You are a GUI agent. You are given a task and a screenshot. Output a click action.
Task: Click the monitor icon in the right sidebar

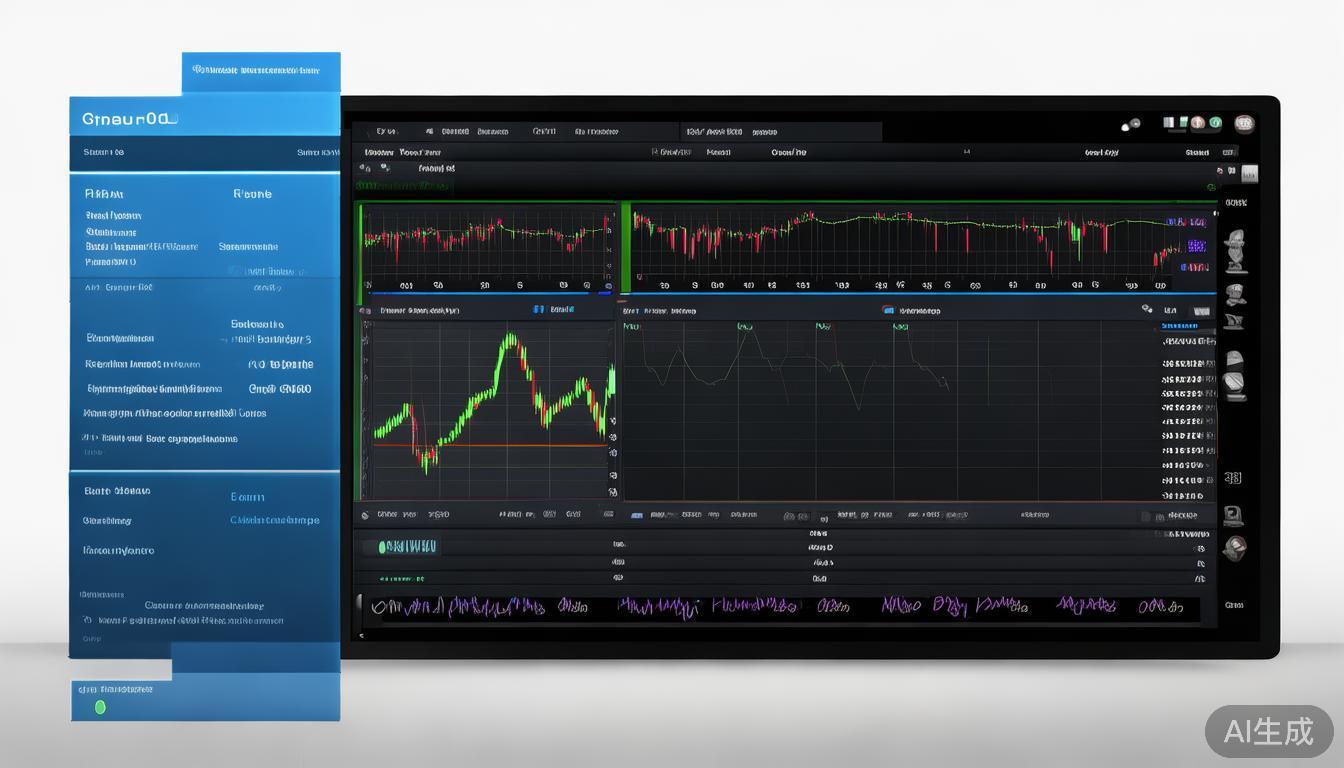point(1233,516)
